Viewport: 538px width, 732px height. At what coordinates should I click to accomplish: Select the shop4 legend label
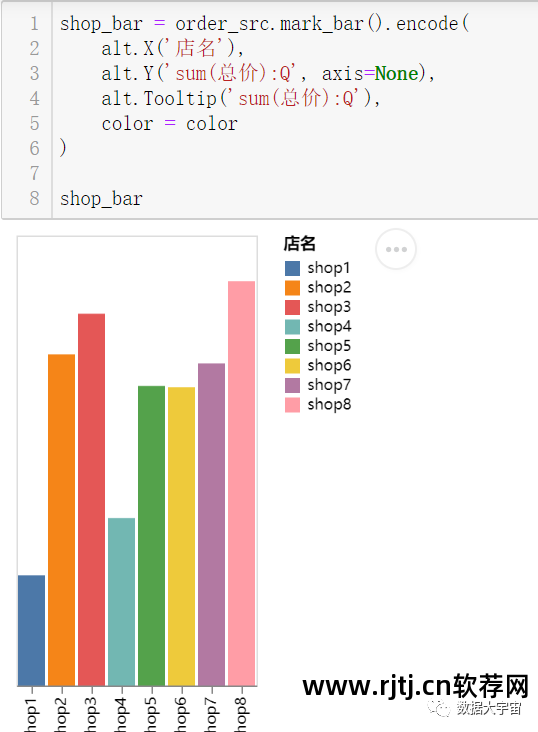[329, 327]
